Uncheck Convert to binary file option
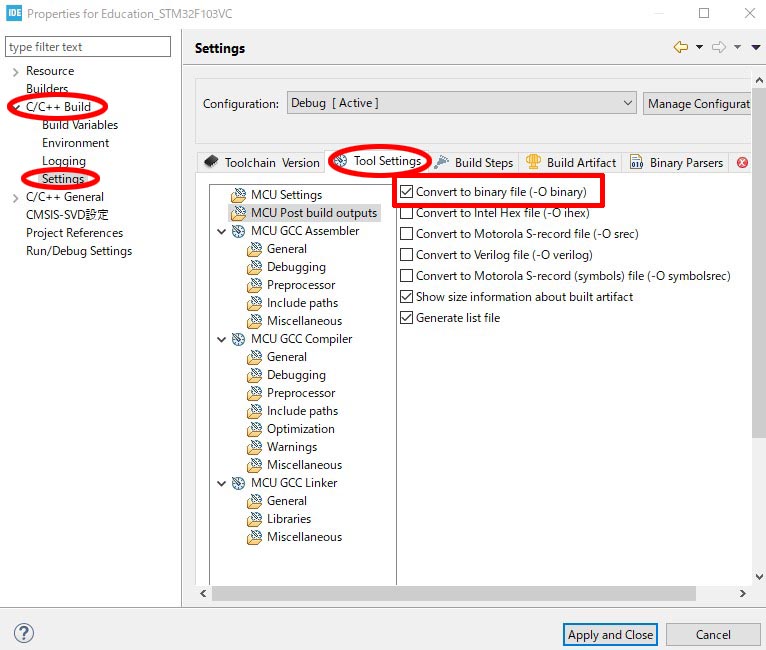766x650 pixels. pyautogui.click(x=406, y=191)
